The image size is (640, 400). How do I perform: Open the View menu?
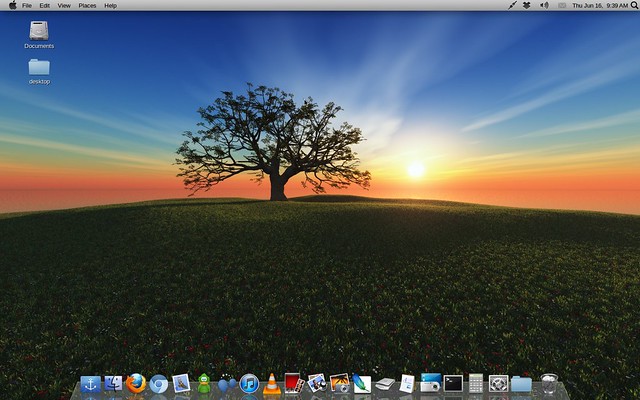[64, 6]
